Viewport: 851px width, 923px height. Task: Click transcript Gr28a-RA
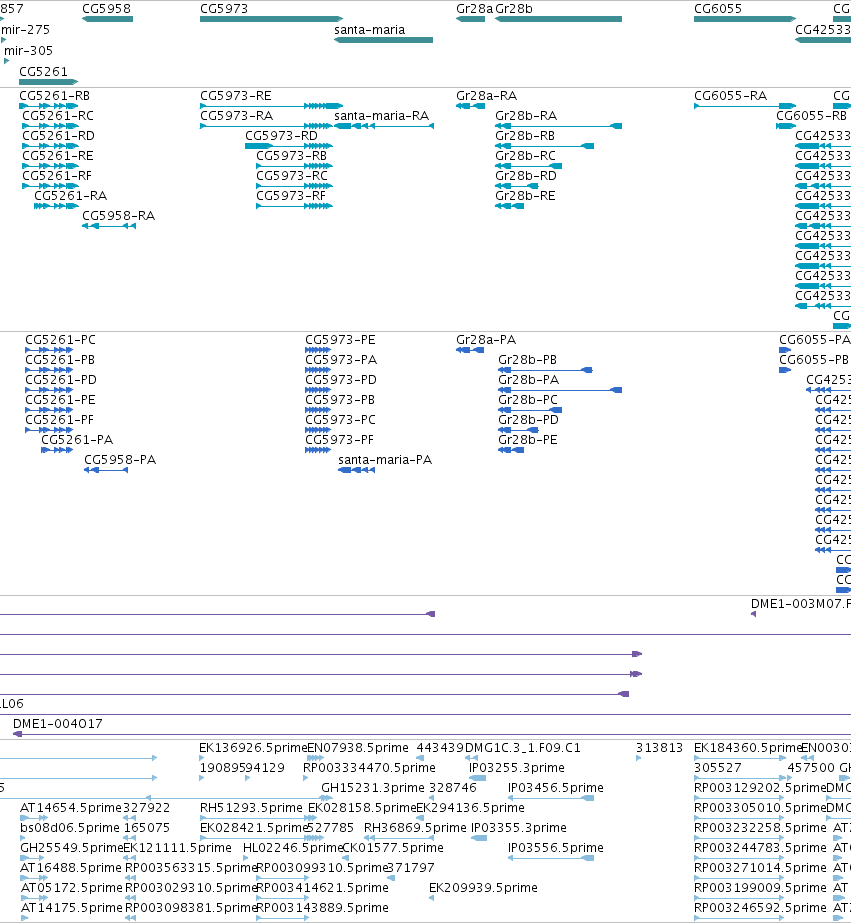pyautogui.click(x=486, y=96)
